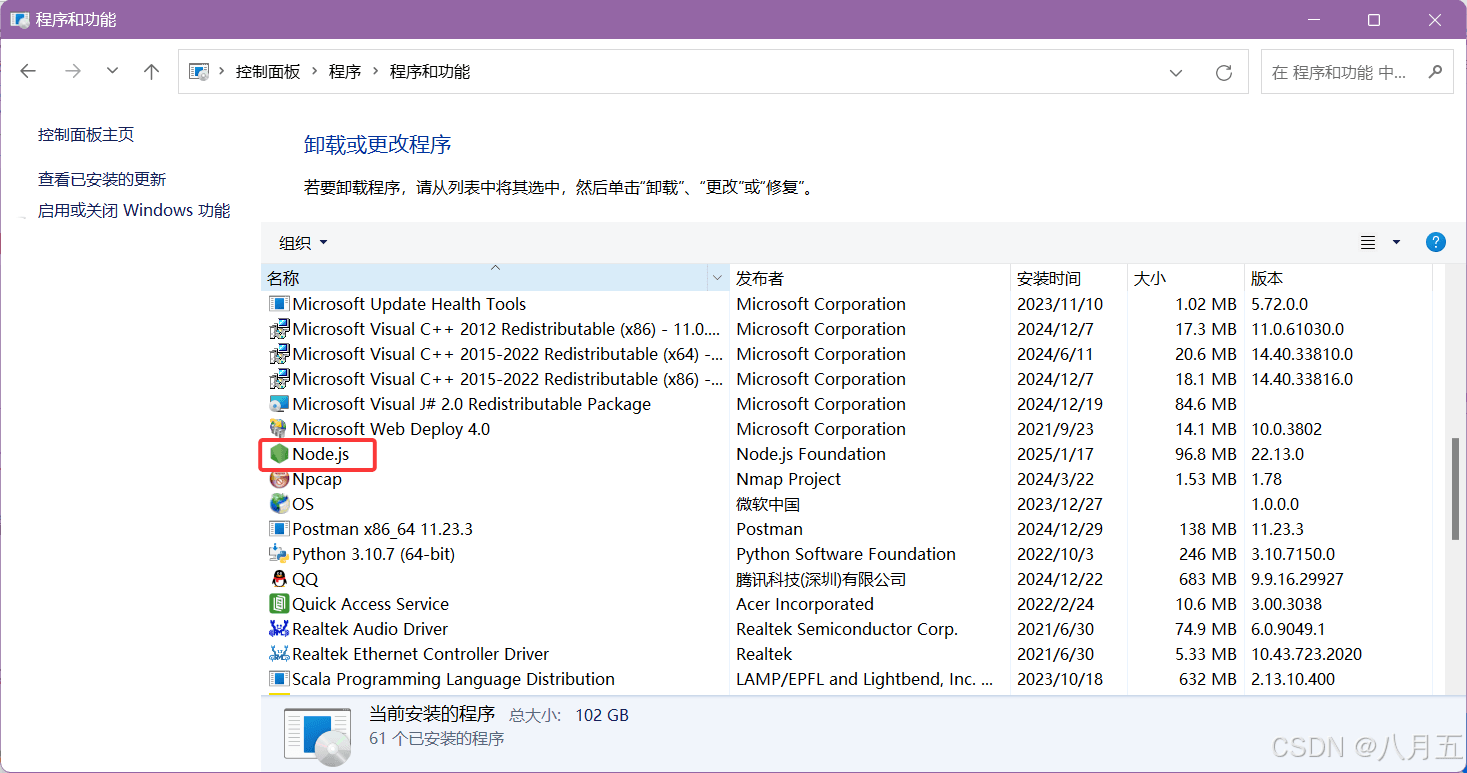Image resolution: width=1467 pixels, height=773 pixels.
Task: Open 启用或关闭 Windows 功能 link
Action: tap(134, 210)
